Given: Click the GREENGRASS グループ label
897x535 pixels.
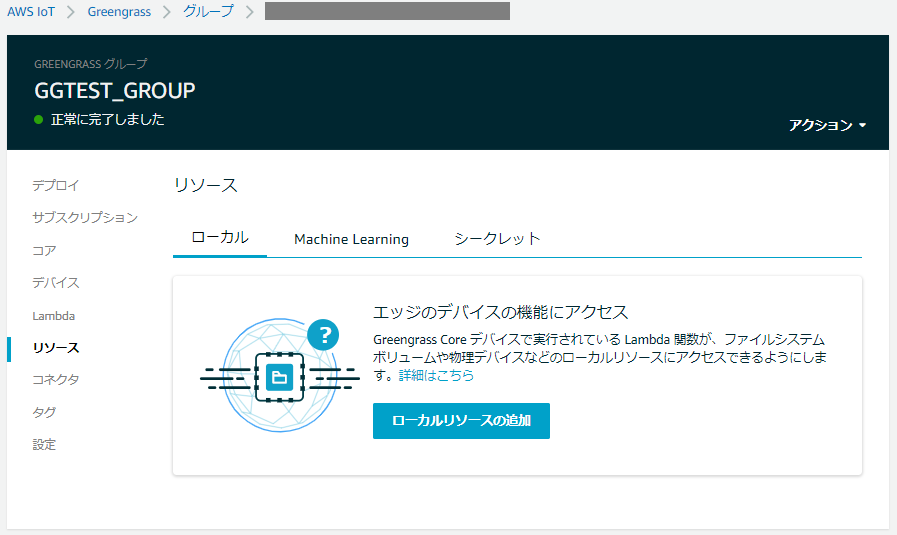Looking at the screenshot, I should [x=90, y=64].
